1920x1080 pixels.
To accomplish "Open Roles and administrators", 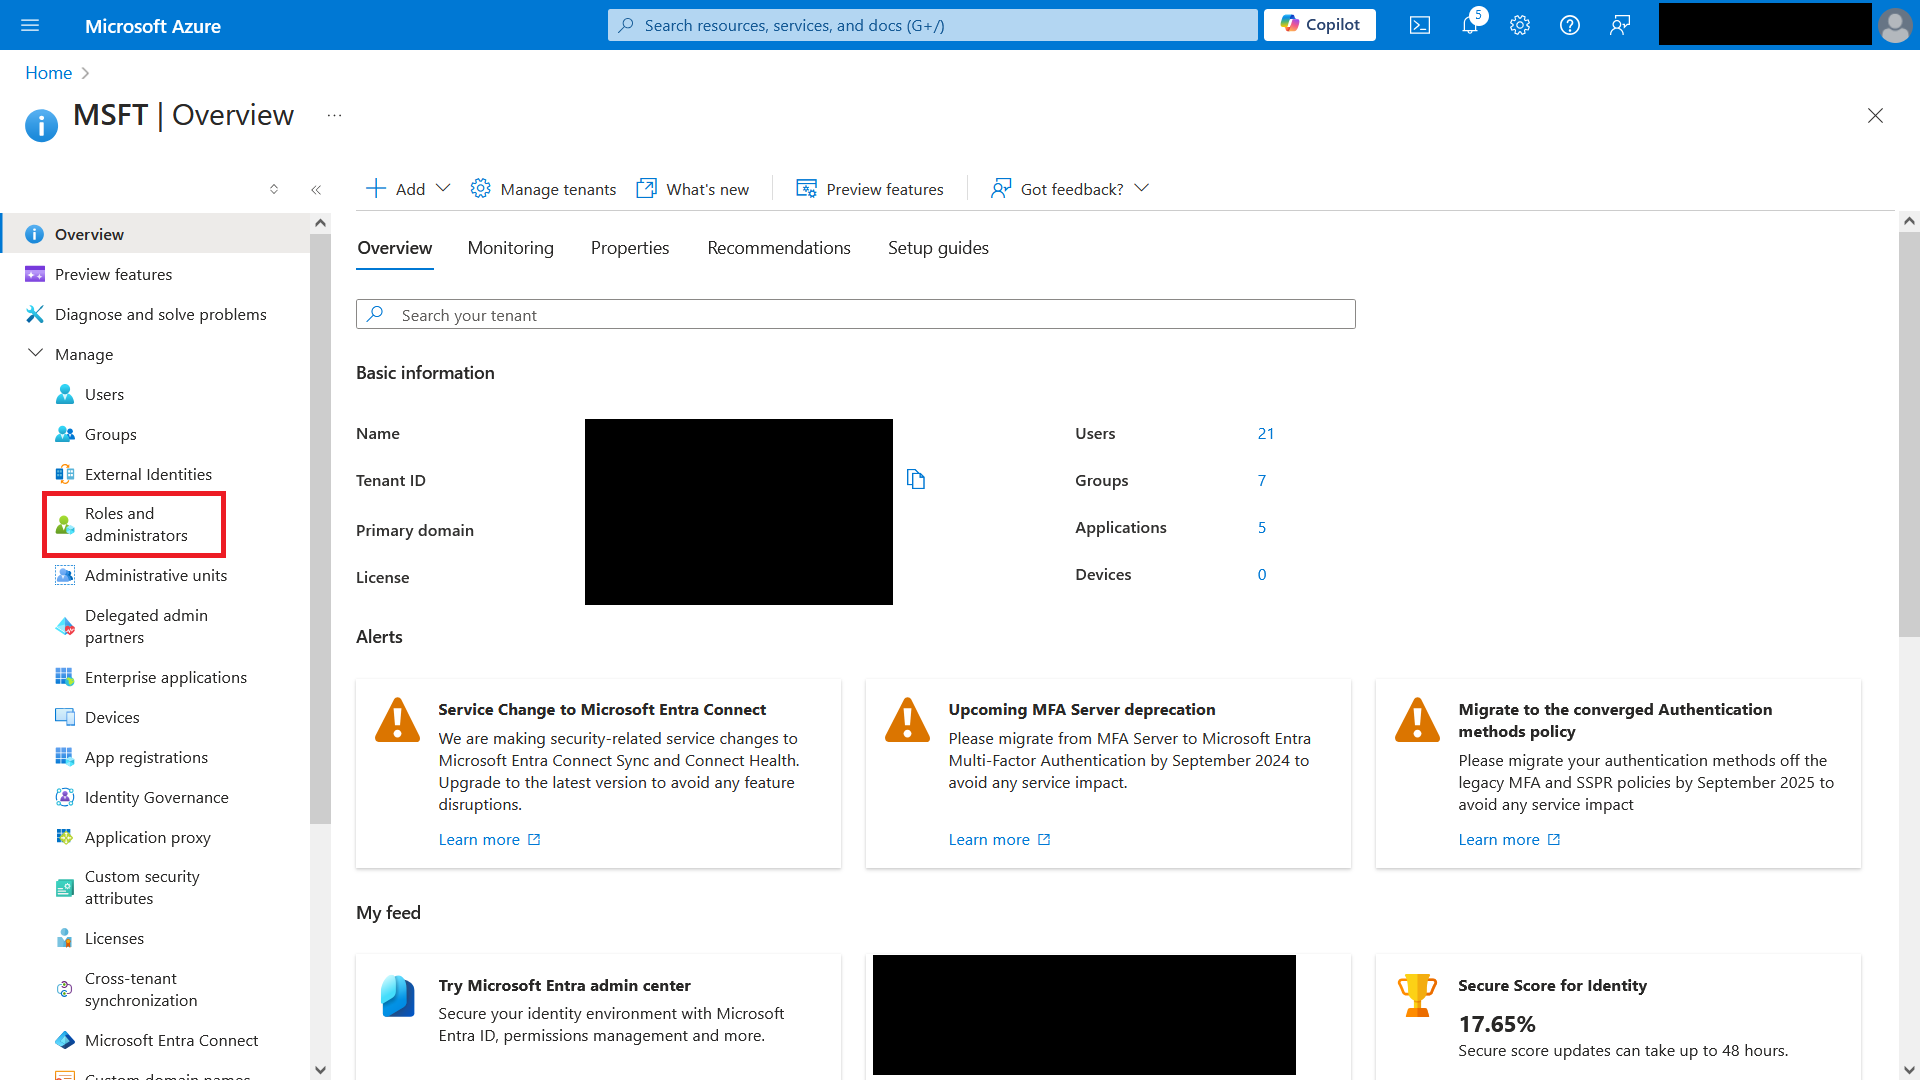I will coord(135,524).
